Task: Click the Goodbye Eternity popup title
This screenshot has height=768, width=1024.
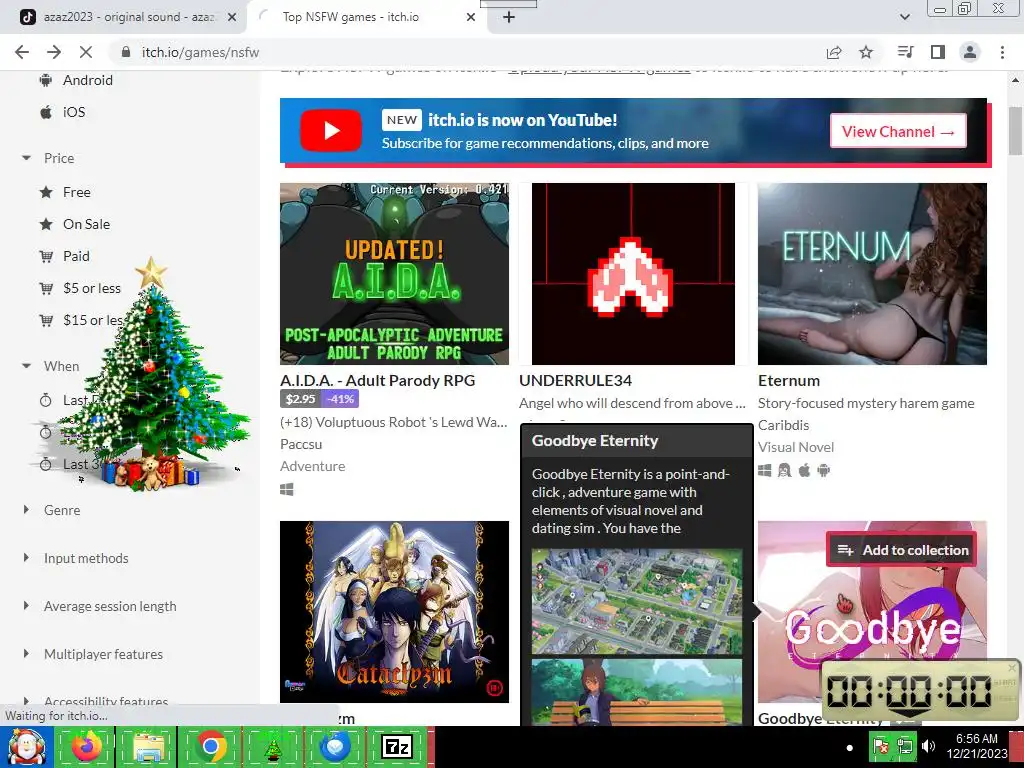Action: pyautogui.click(x=595, y=441)
